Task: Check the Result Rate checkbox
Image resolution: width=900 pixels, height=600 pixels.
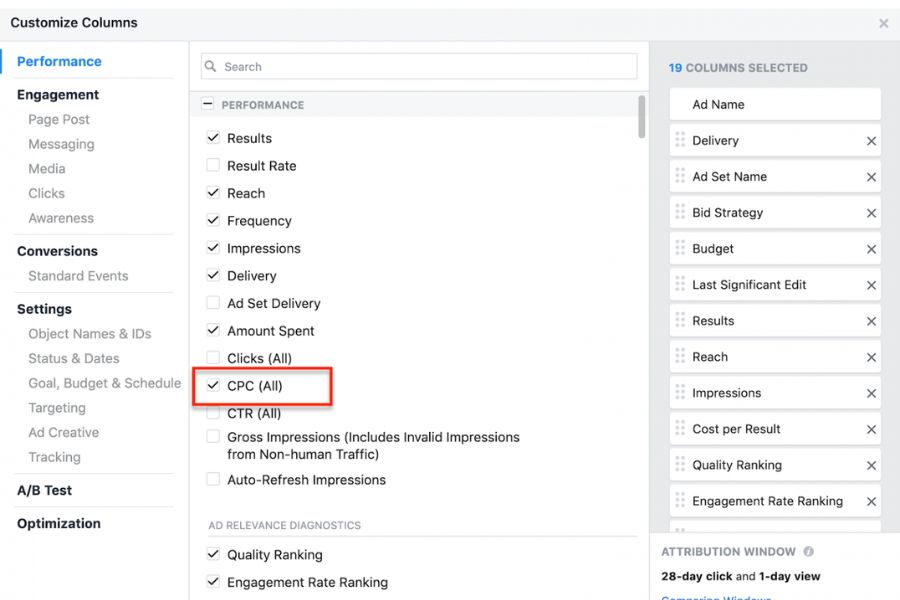Action: (213, 165)
